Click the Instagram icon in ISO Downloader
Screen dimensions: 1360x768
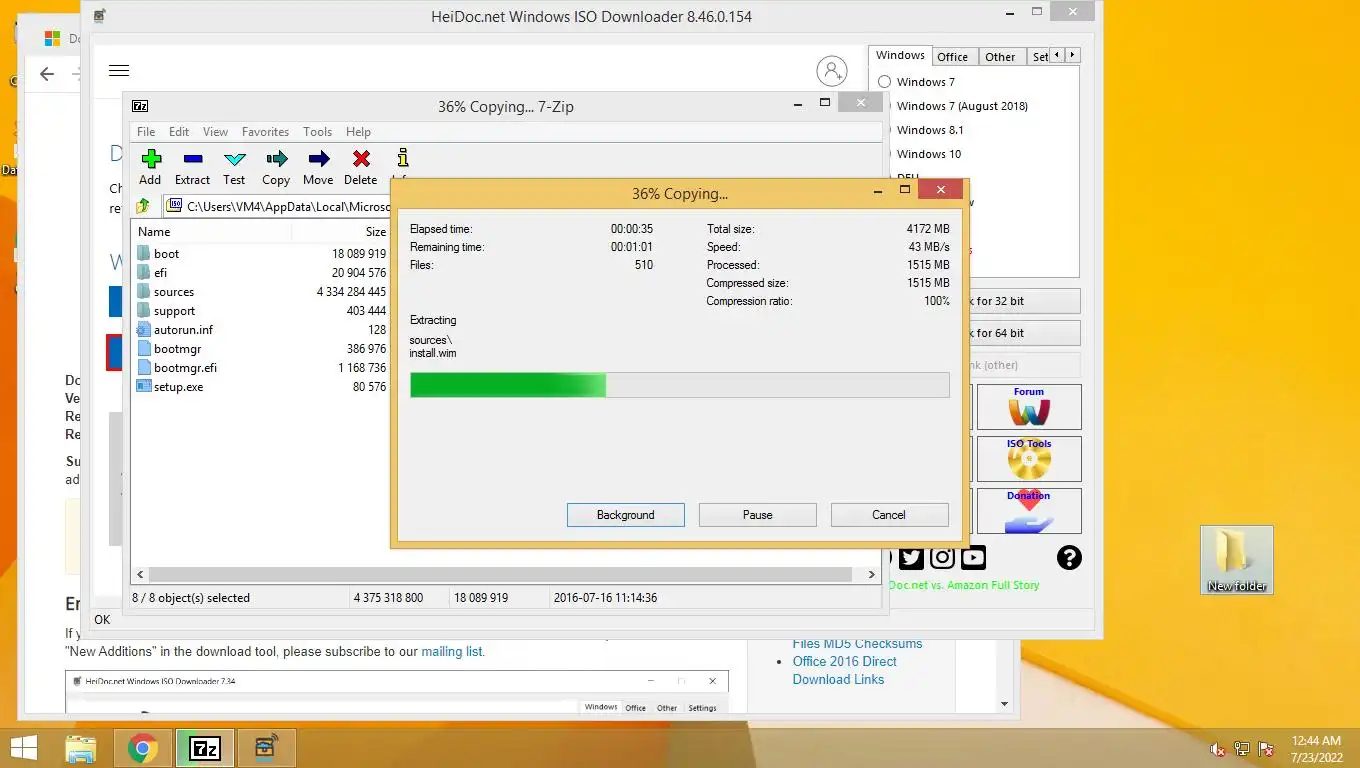pyautogui.click(x=942, y=558)
